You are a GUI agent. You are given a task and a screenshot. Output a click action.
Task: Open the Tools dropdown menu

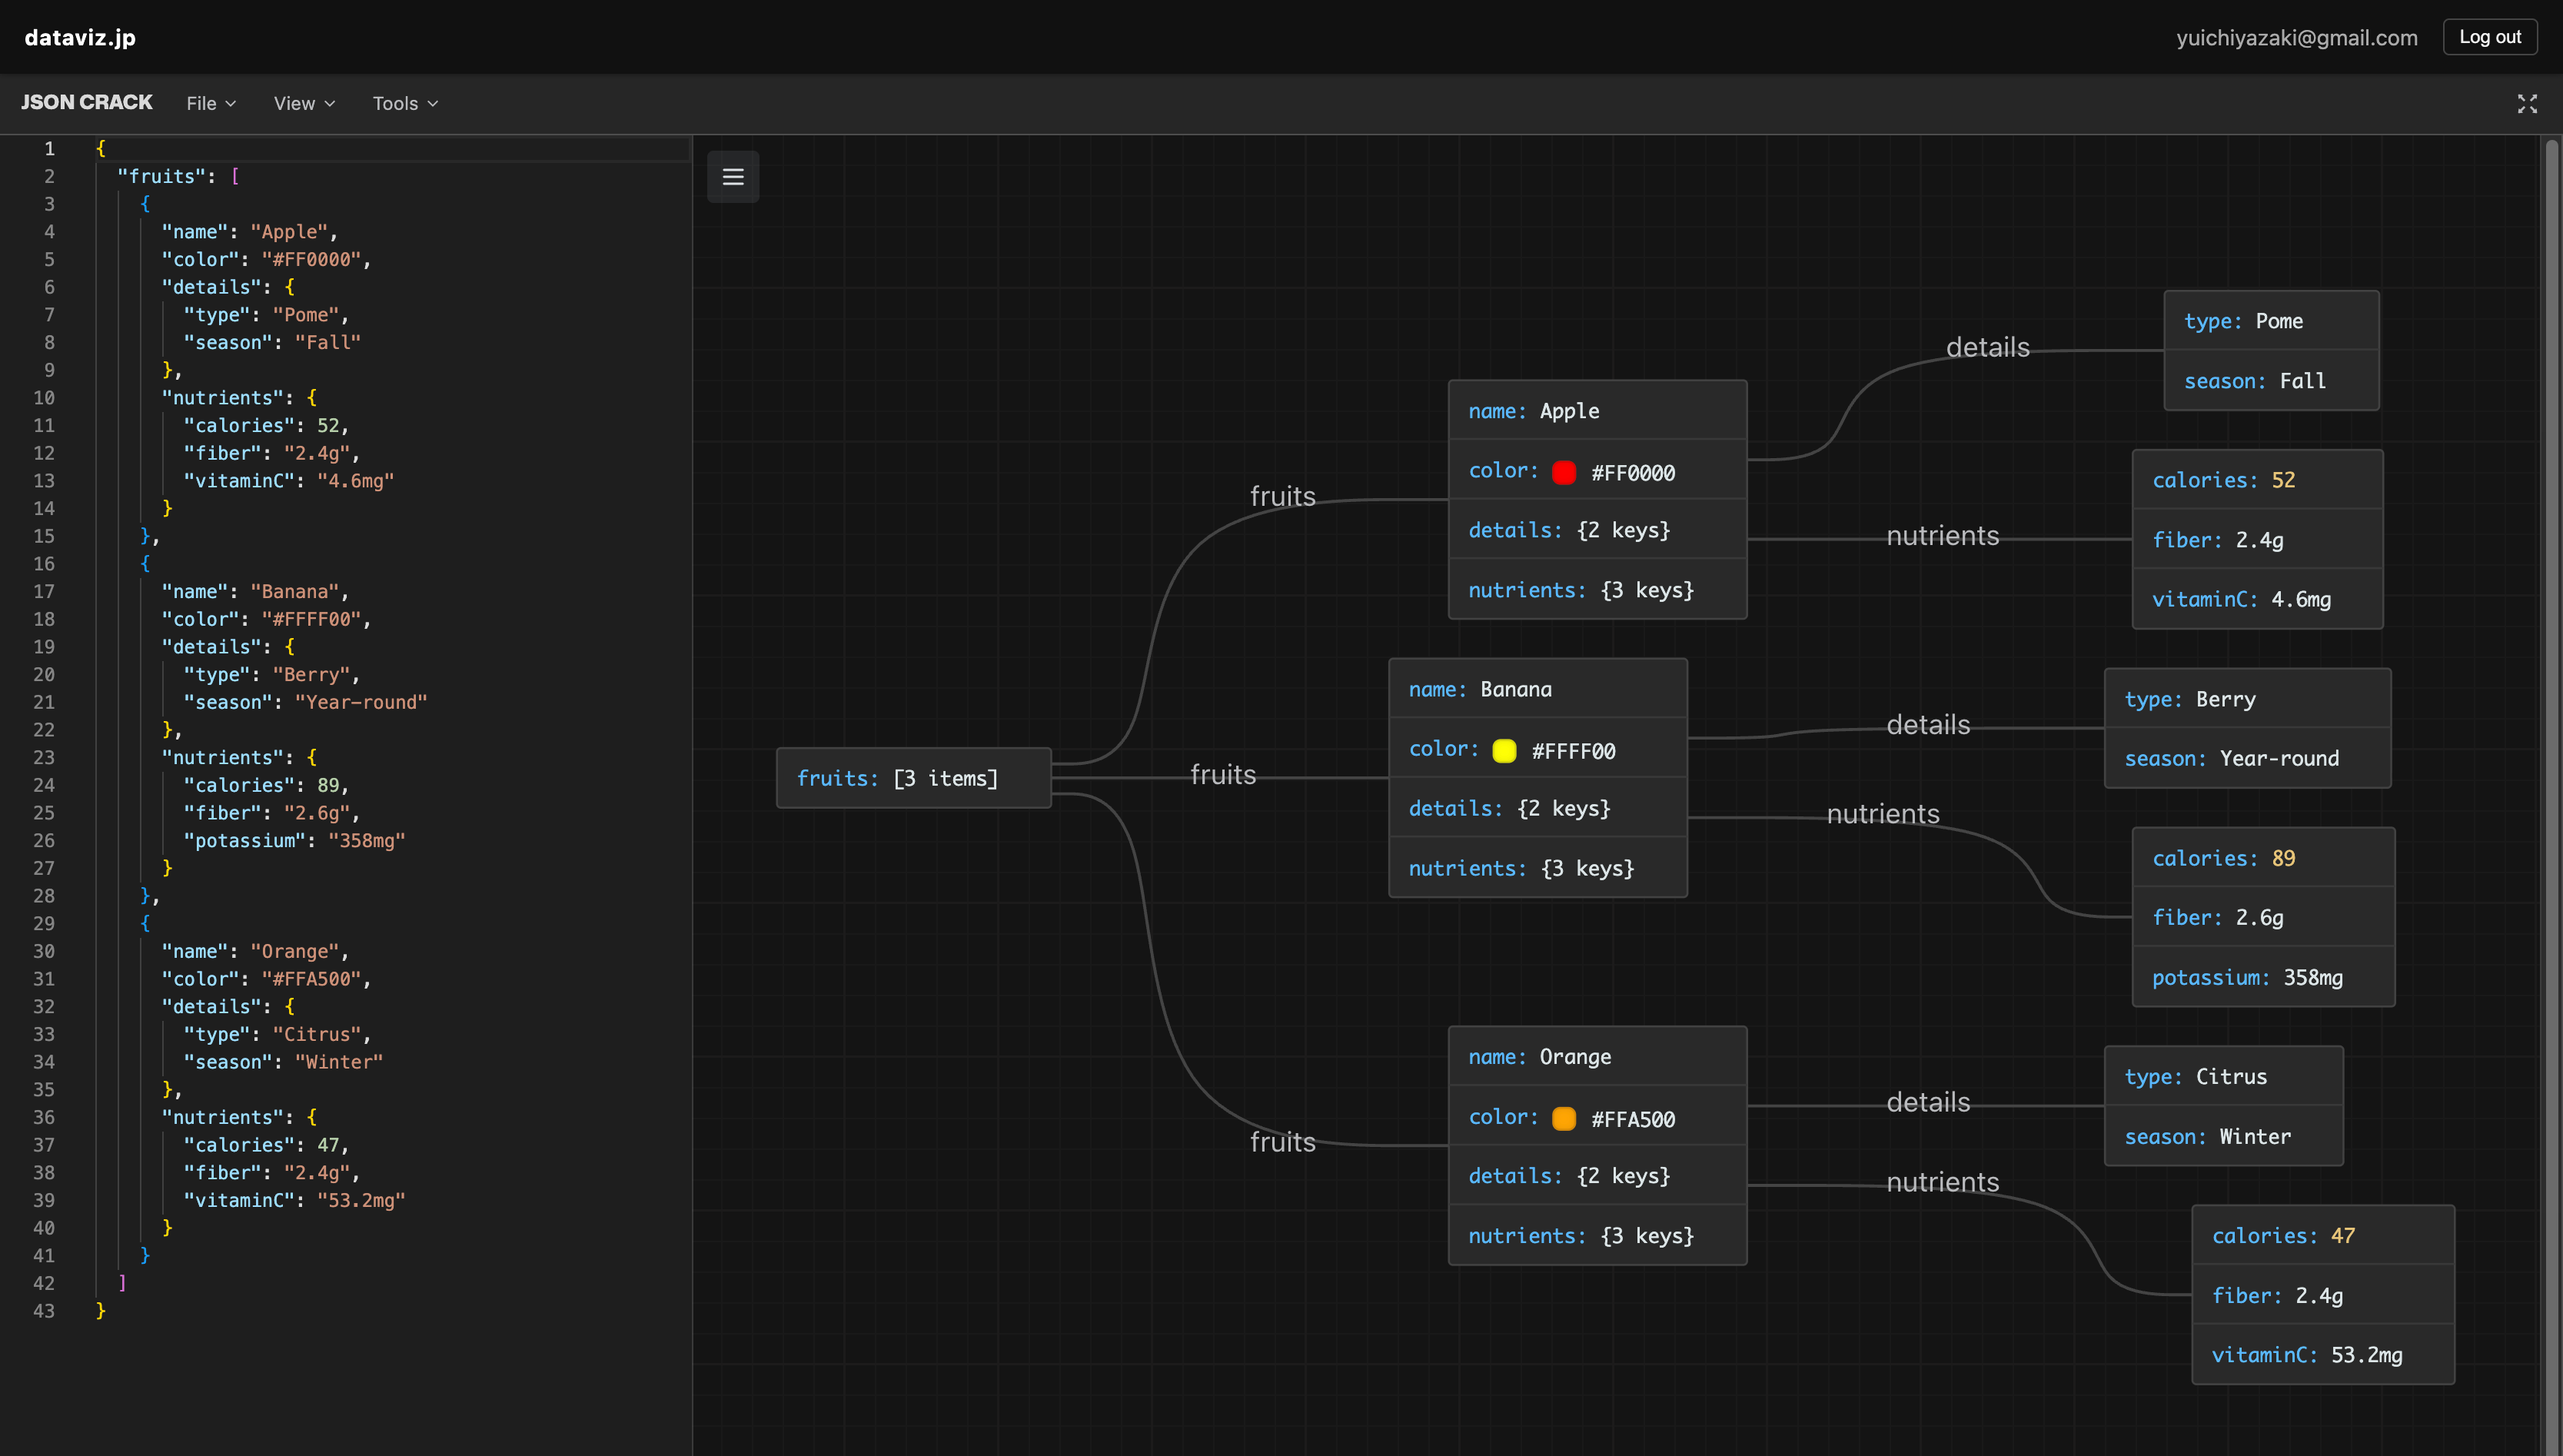405,104
